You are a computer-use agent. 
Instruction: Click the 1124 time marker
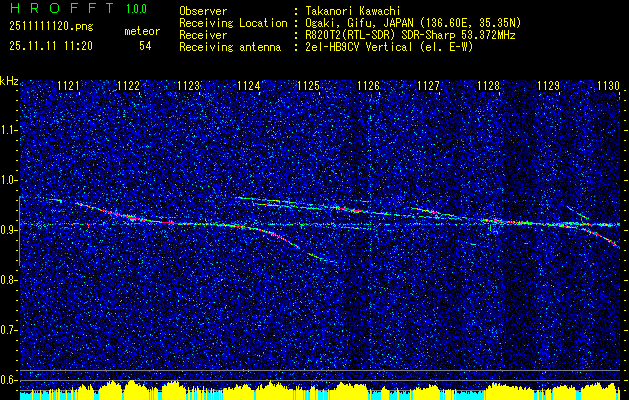click(249, 85)
